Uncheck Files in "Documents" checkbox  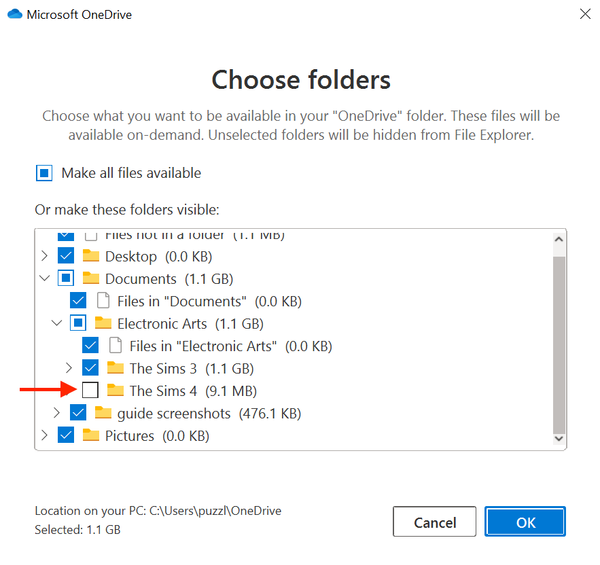[78, 301]
